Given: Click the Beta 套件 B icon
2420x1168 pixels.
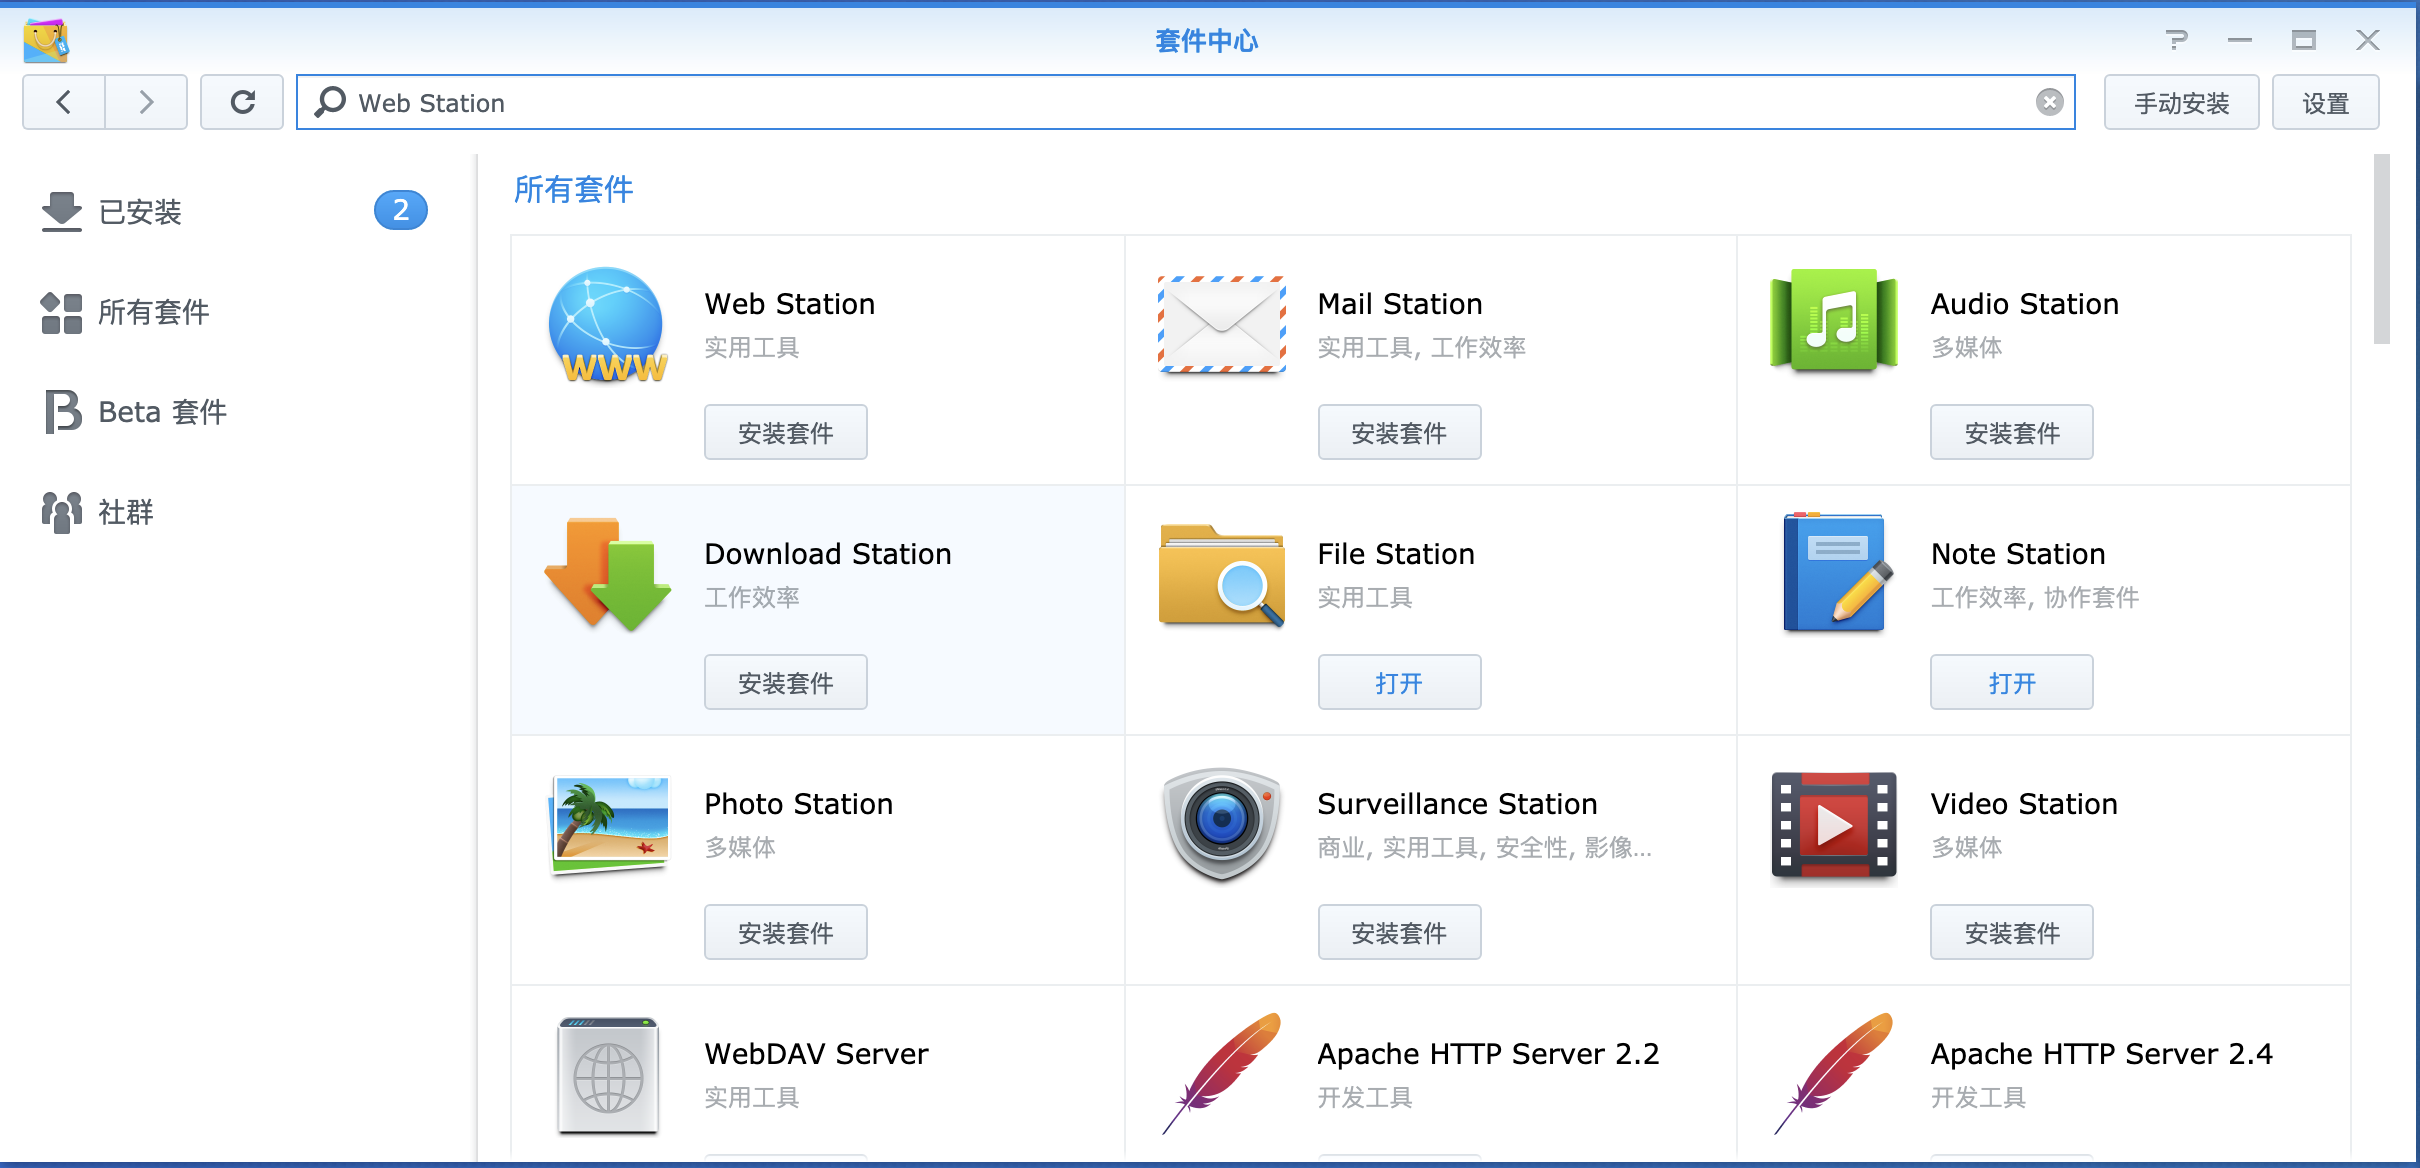Looking at the screenshot, I should coord(62,411).
